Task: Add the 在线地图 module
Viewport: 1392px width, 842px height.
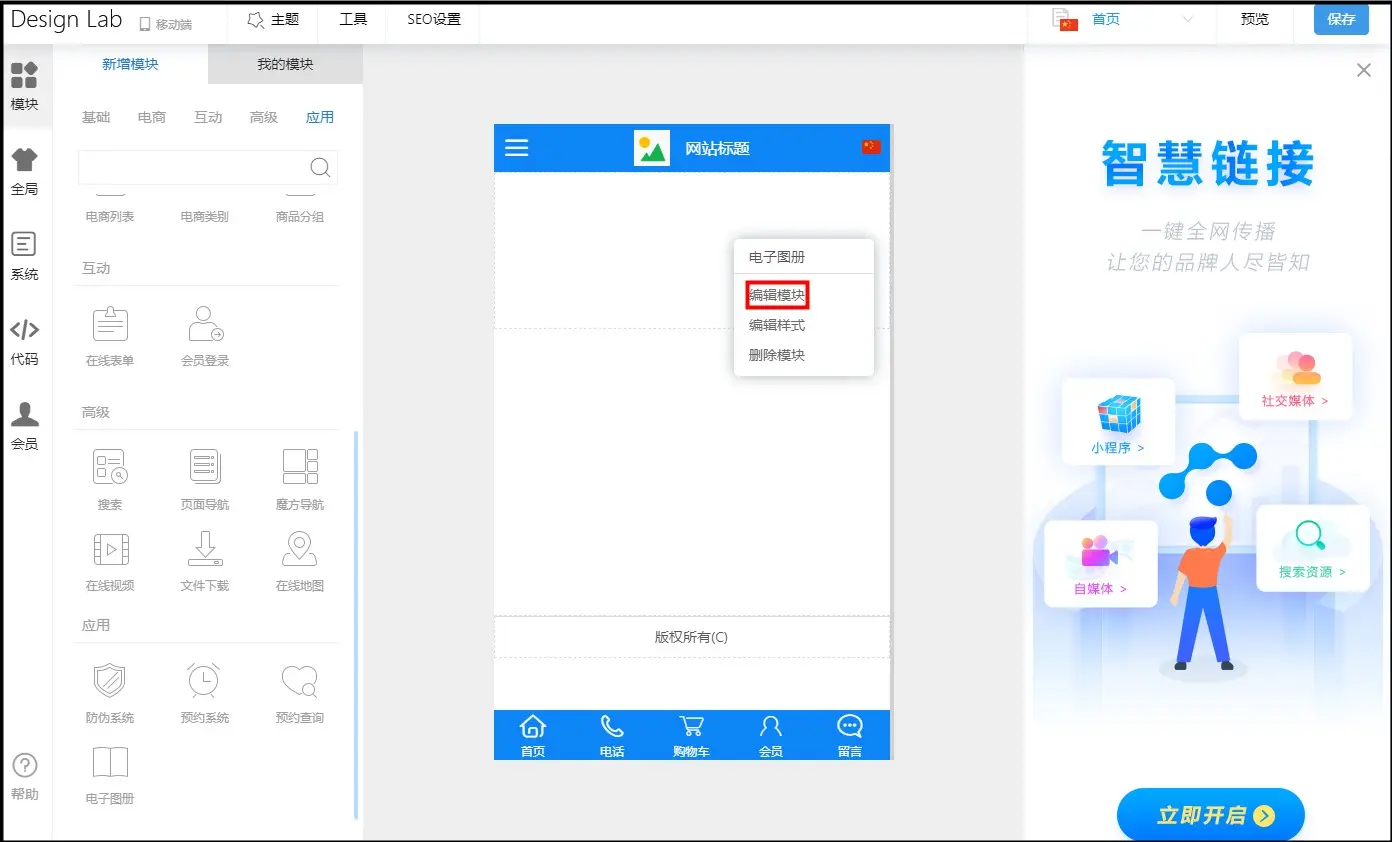Action: point(300,550)
